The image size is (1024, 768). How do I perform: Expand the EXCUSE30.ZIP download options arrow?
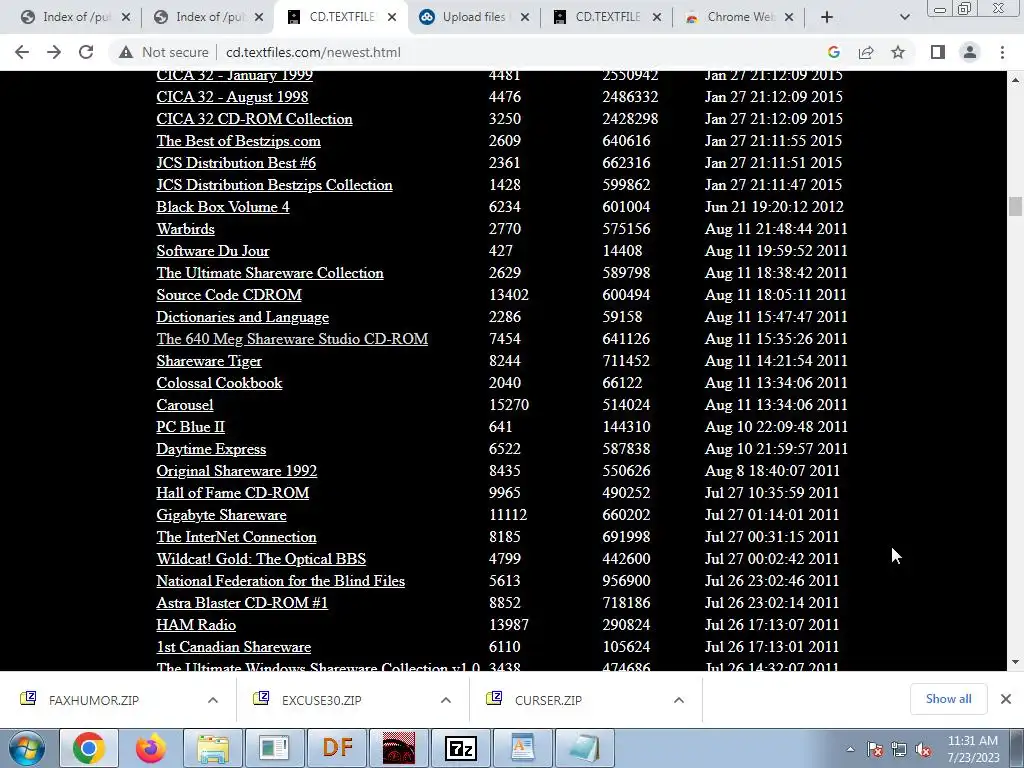[x=445, y=700]
